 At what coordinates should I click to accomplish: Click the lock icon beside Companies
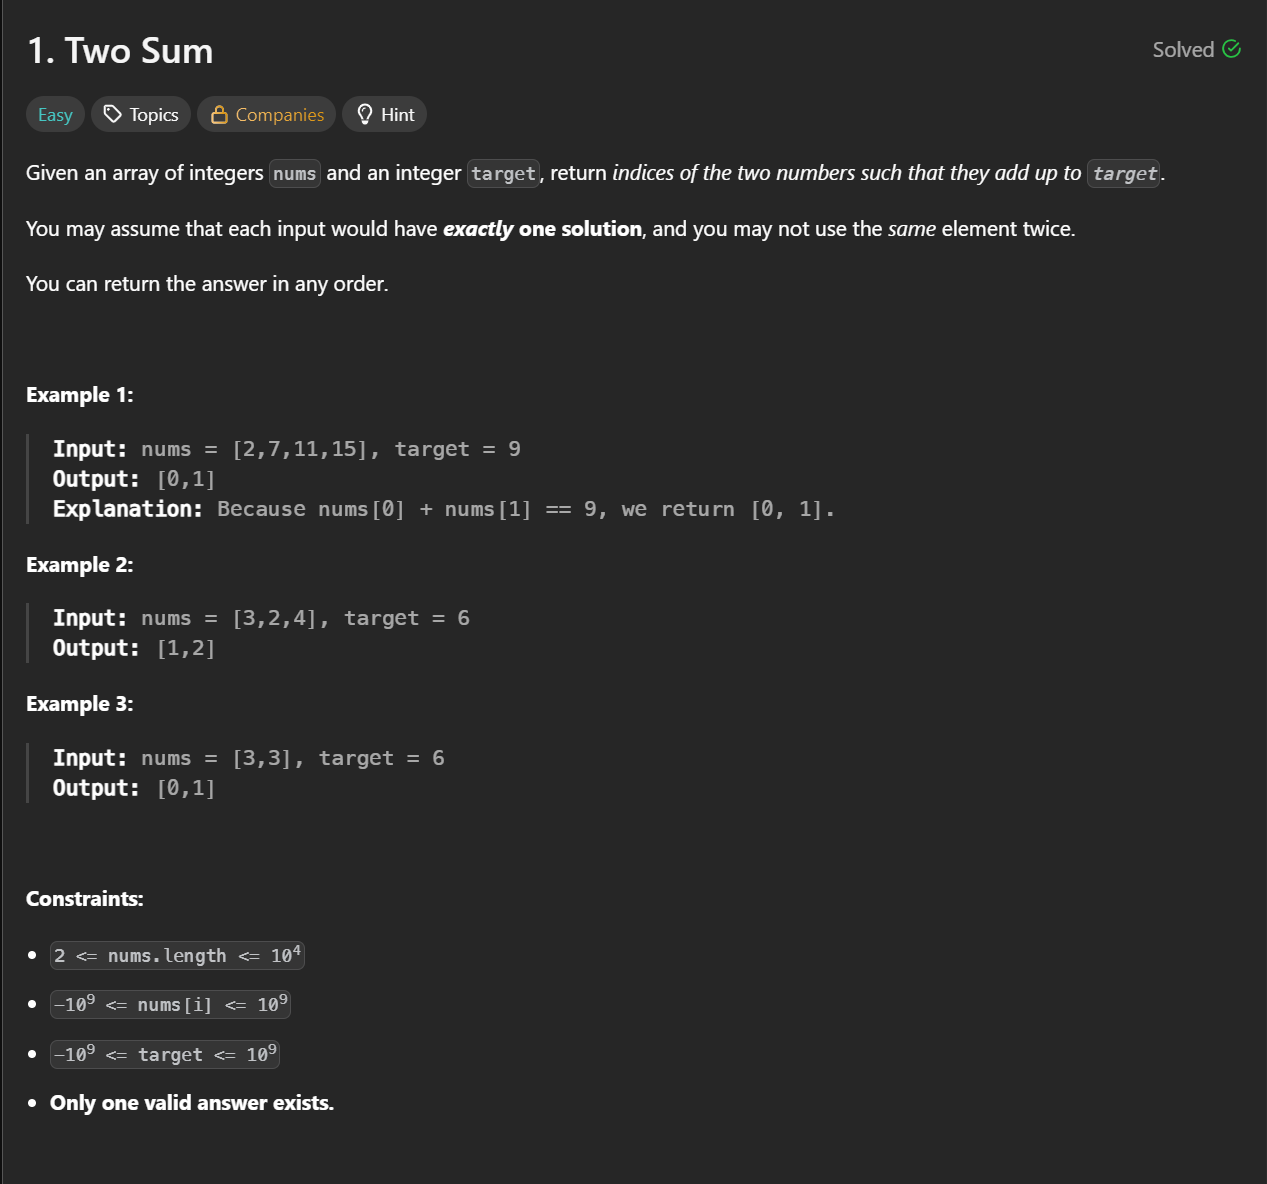[219, 115]
